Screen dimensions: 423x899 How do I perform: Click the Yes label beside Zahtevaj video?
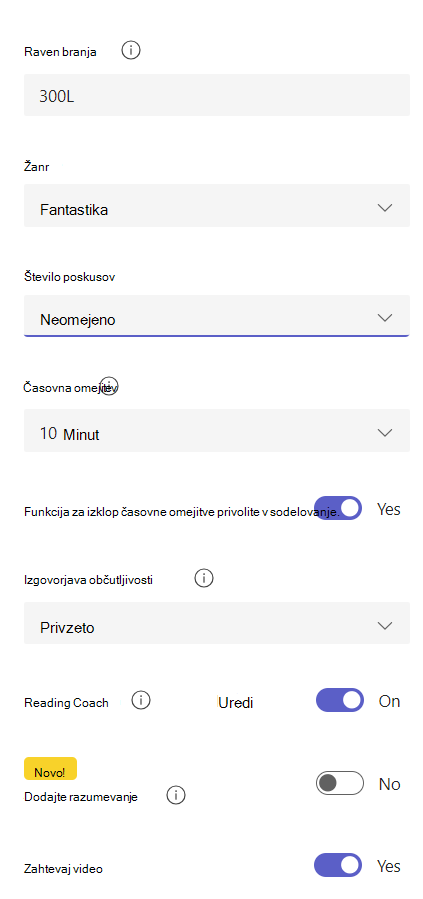point(388,866)
